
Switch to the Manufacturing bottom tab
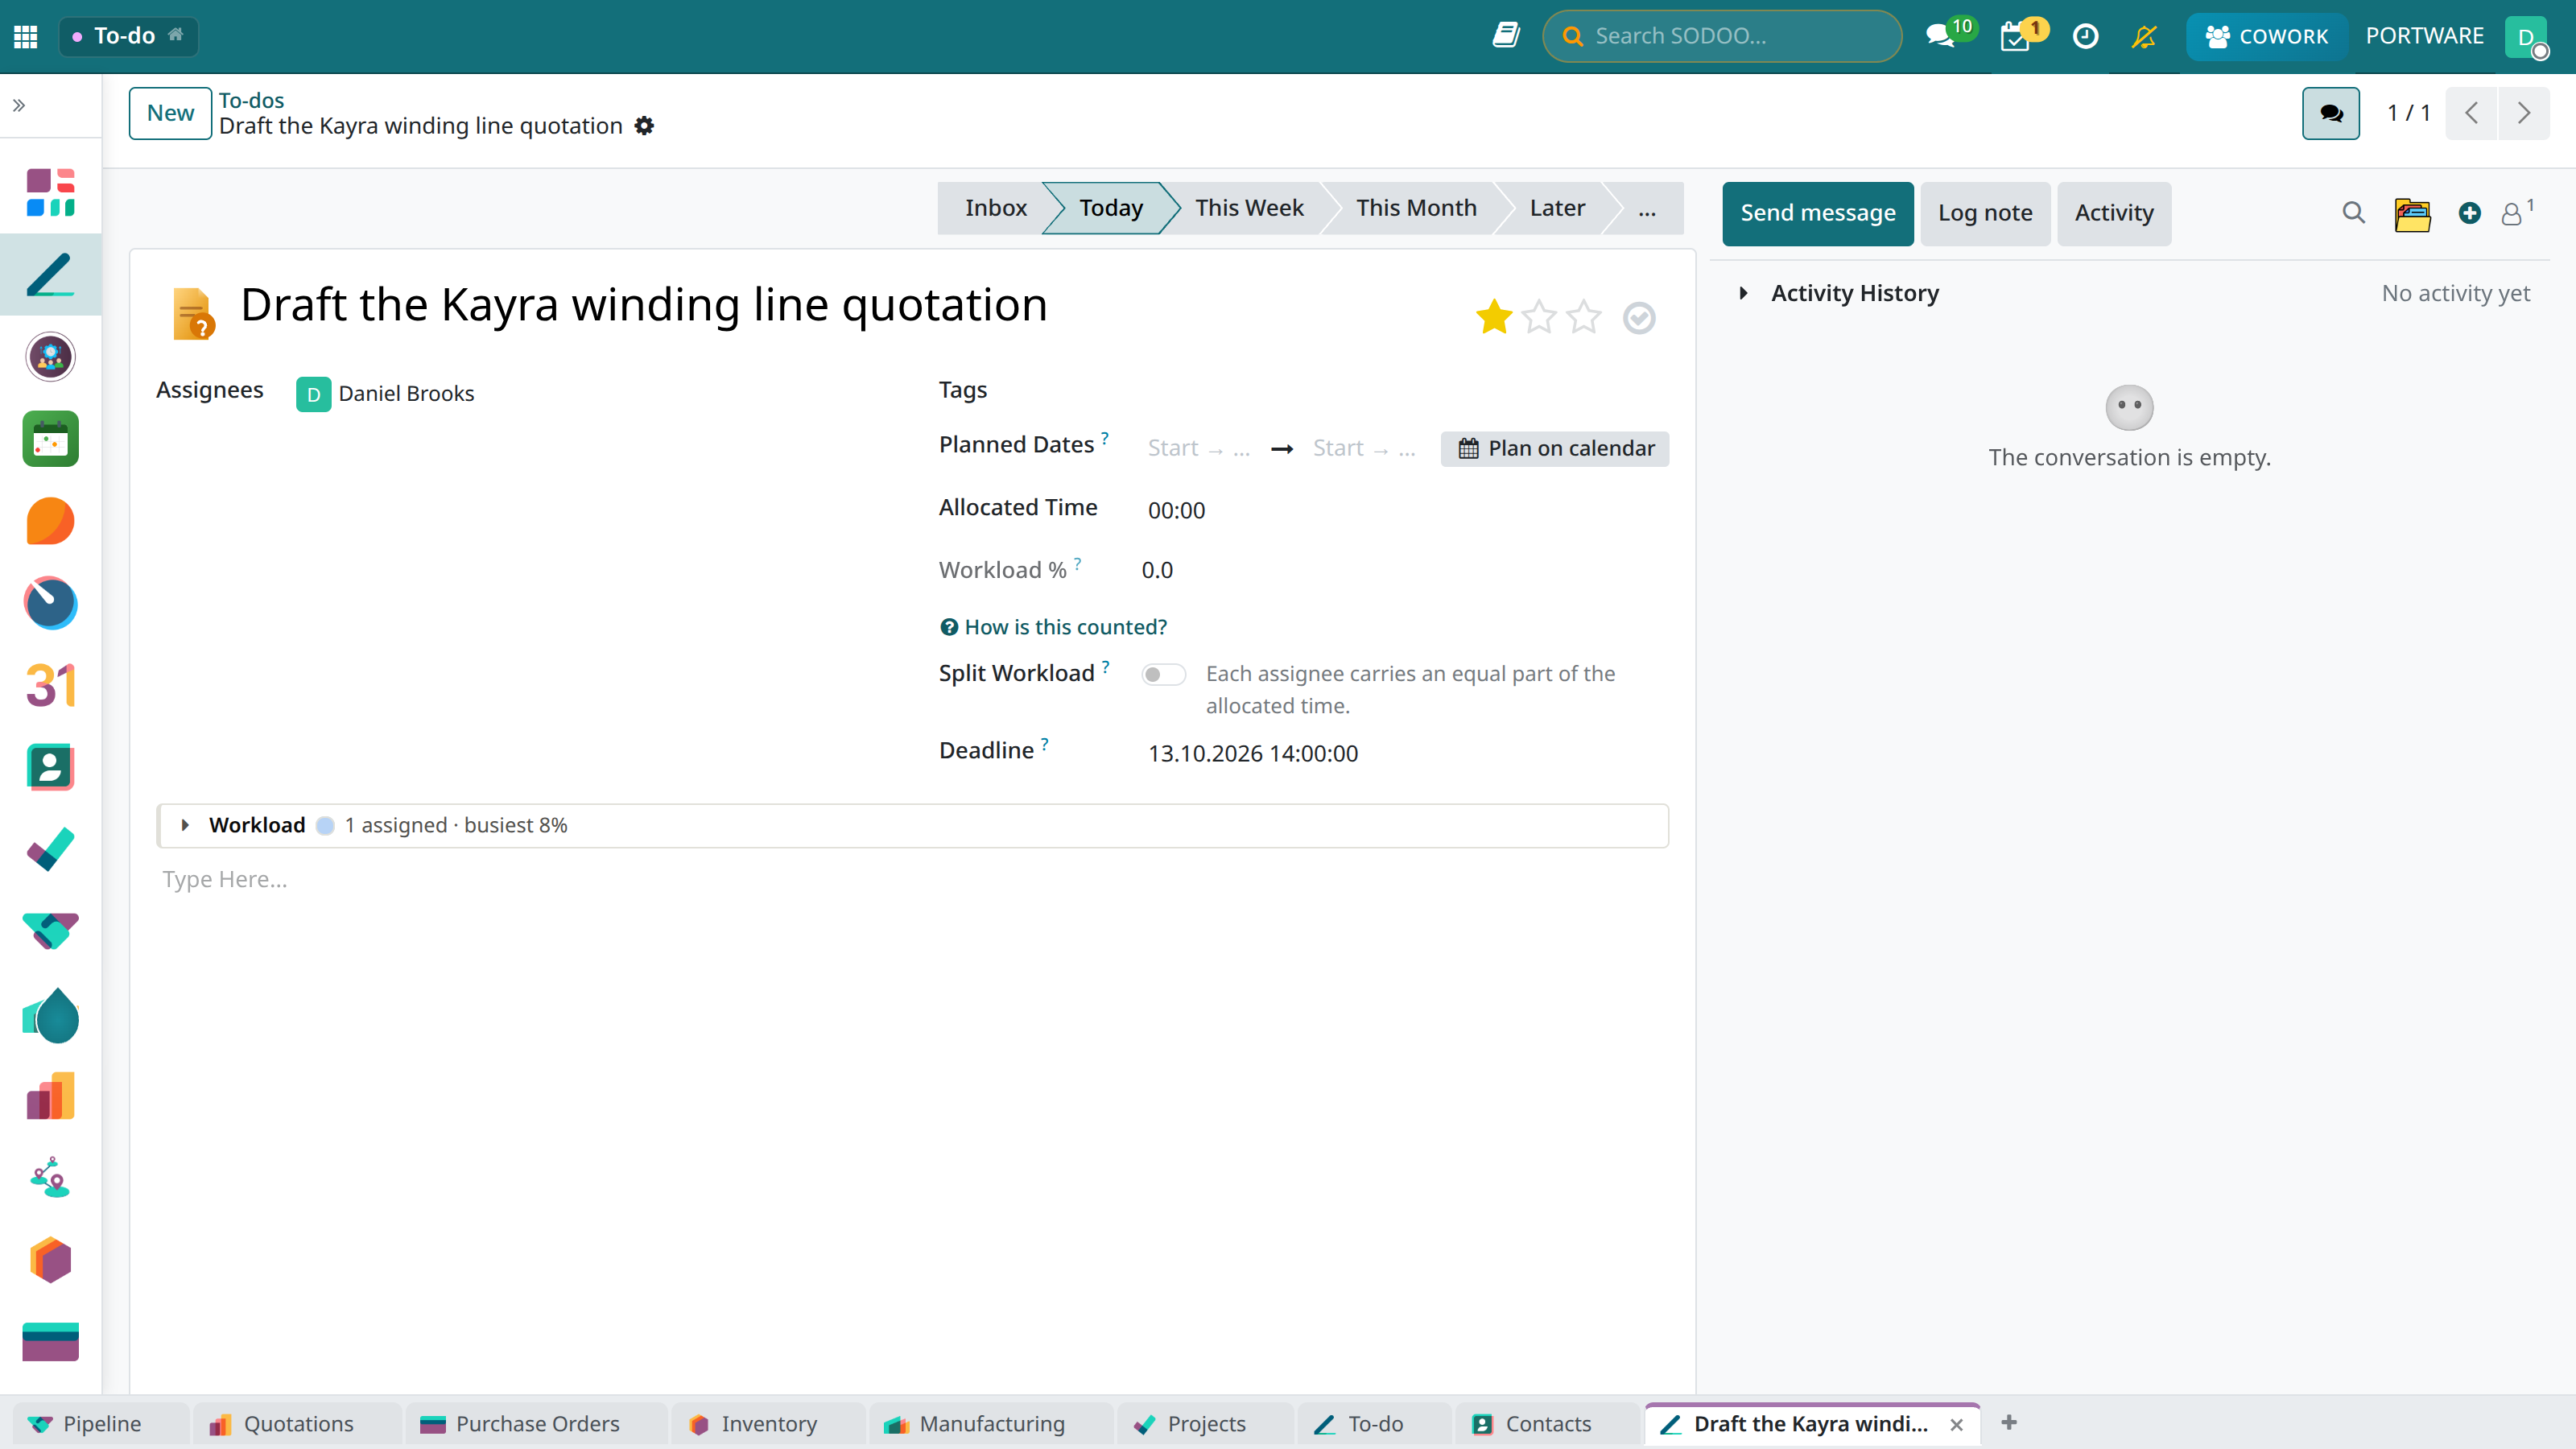[990, 1424]
